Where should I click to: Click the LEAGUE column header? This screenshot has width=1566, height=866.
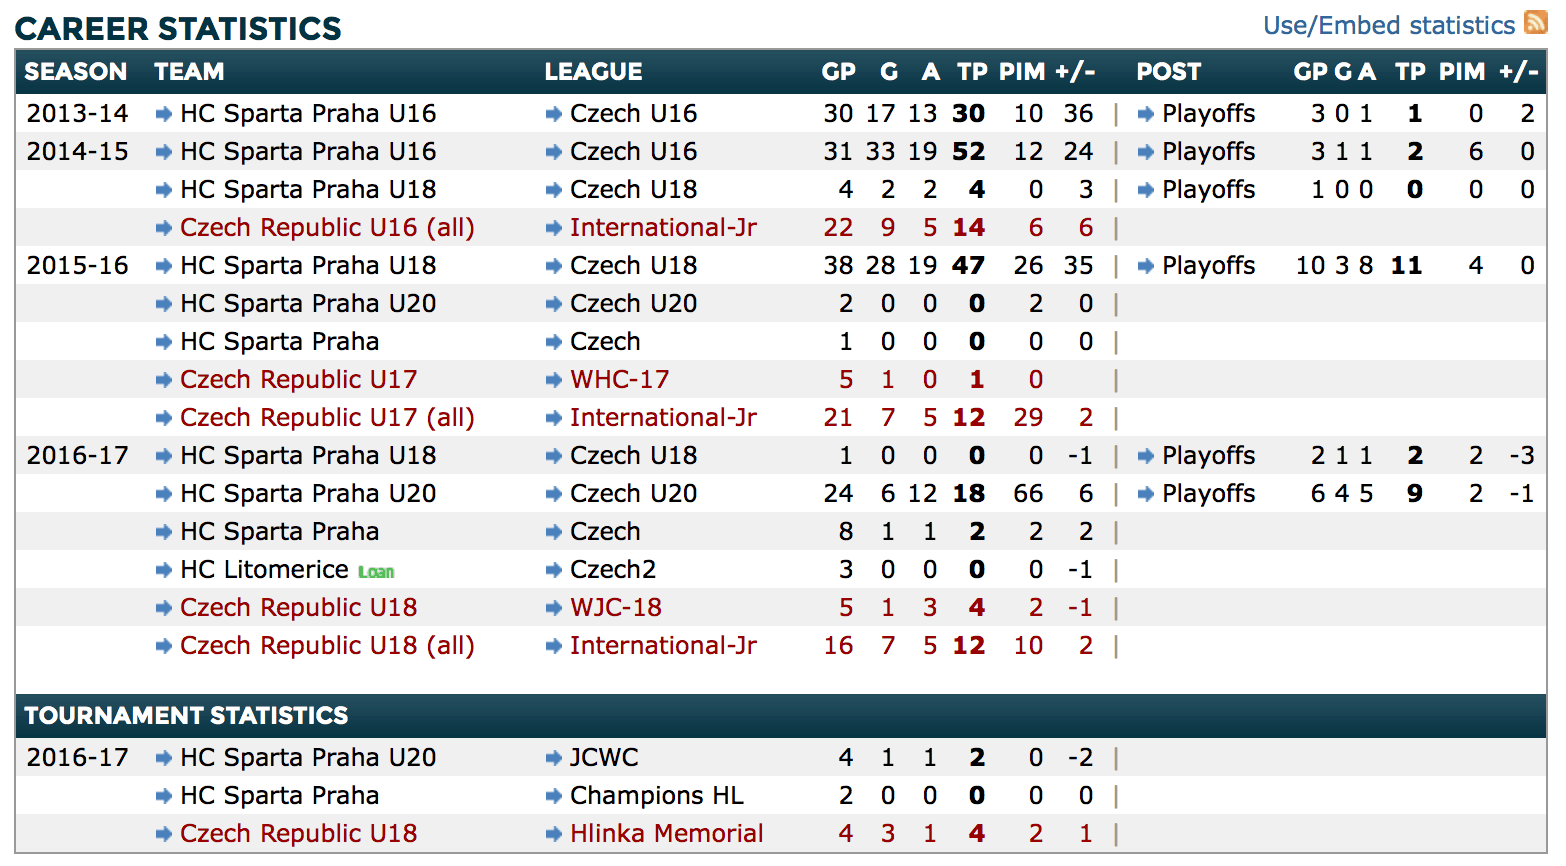[593, 72]
